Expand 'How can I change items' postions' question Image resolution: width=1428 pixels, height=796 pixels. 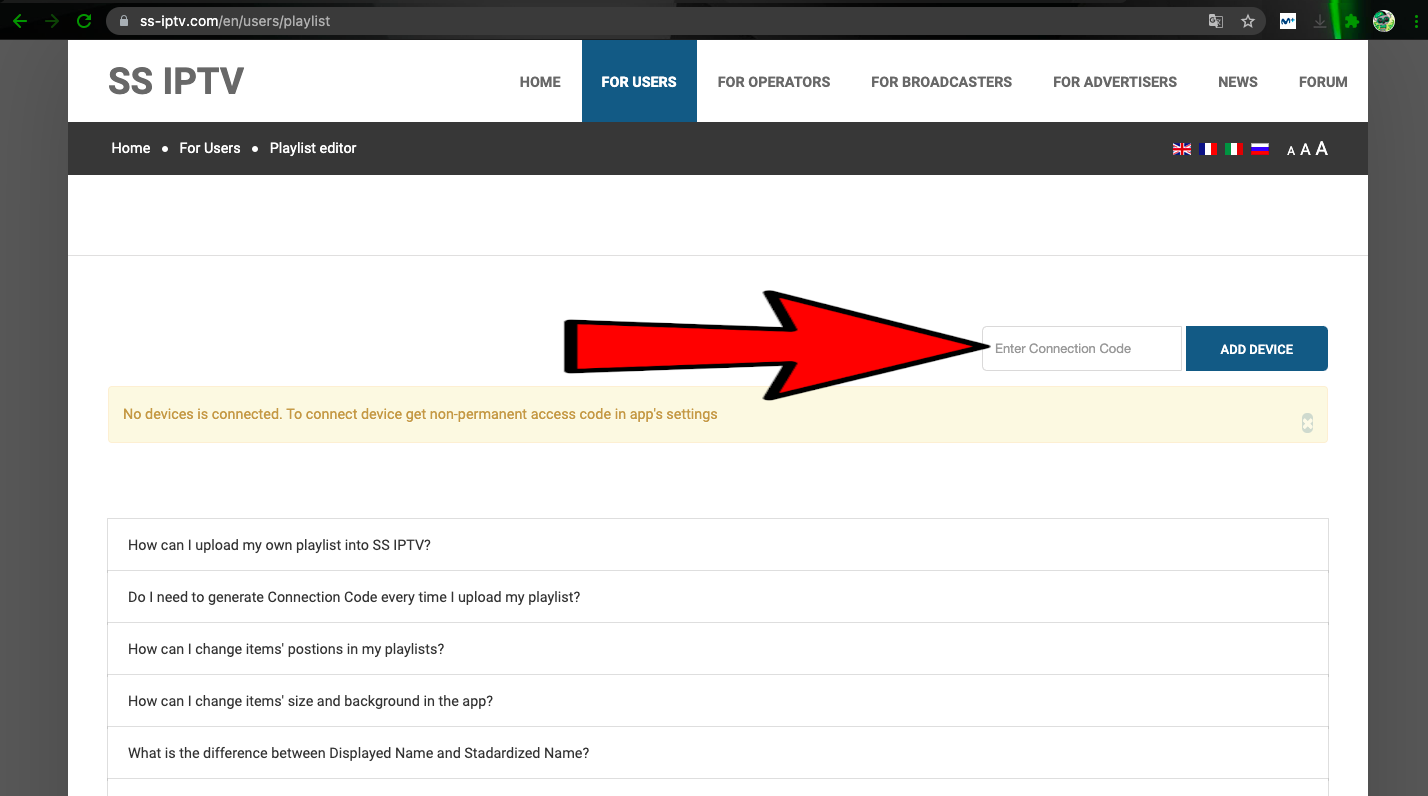point(286,649)
